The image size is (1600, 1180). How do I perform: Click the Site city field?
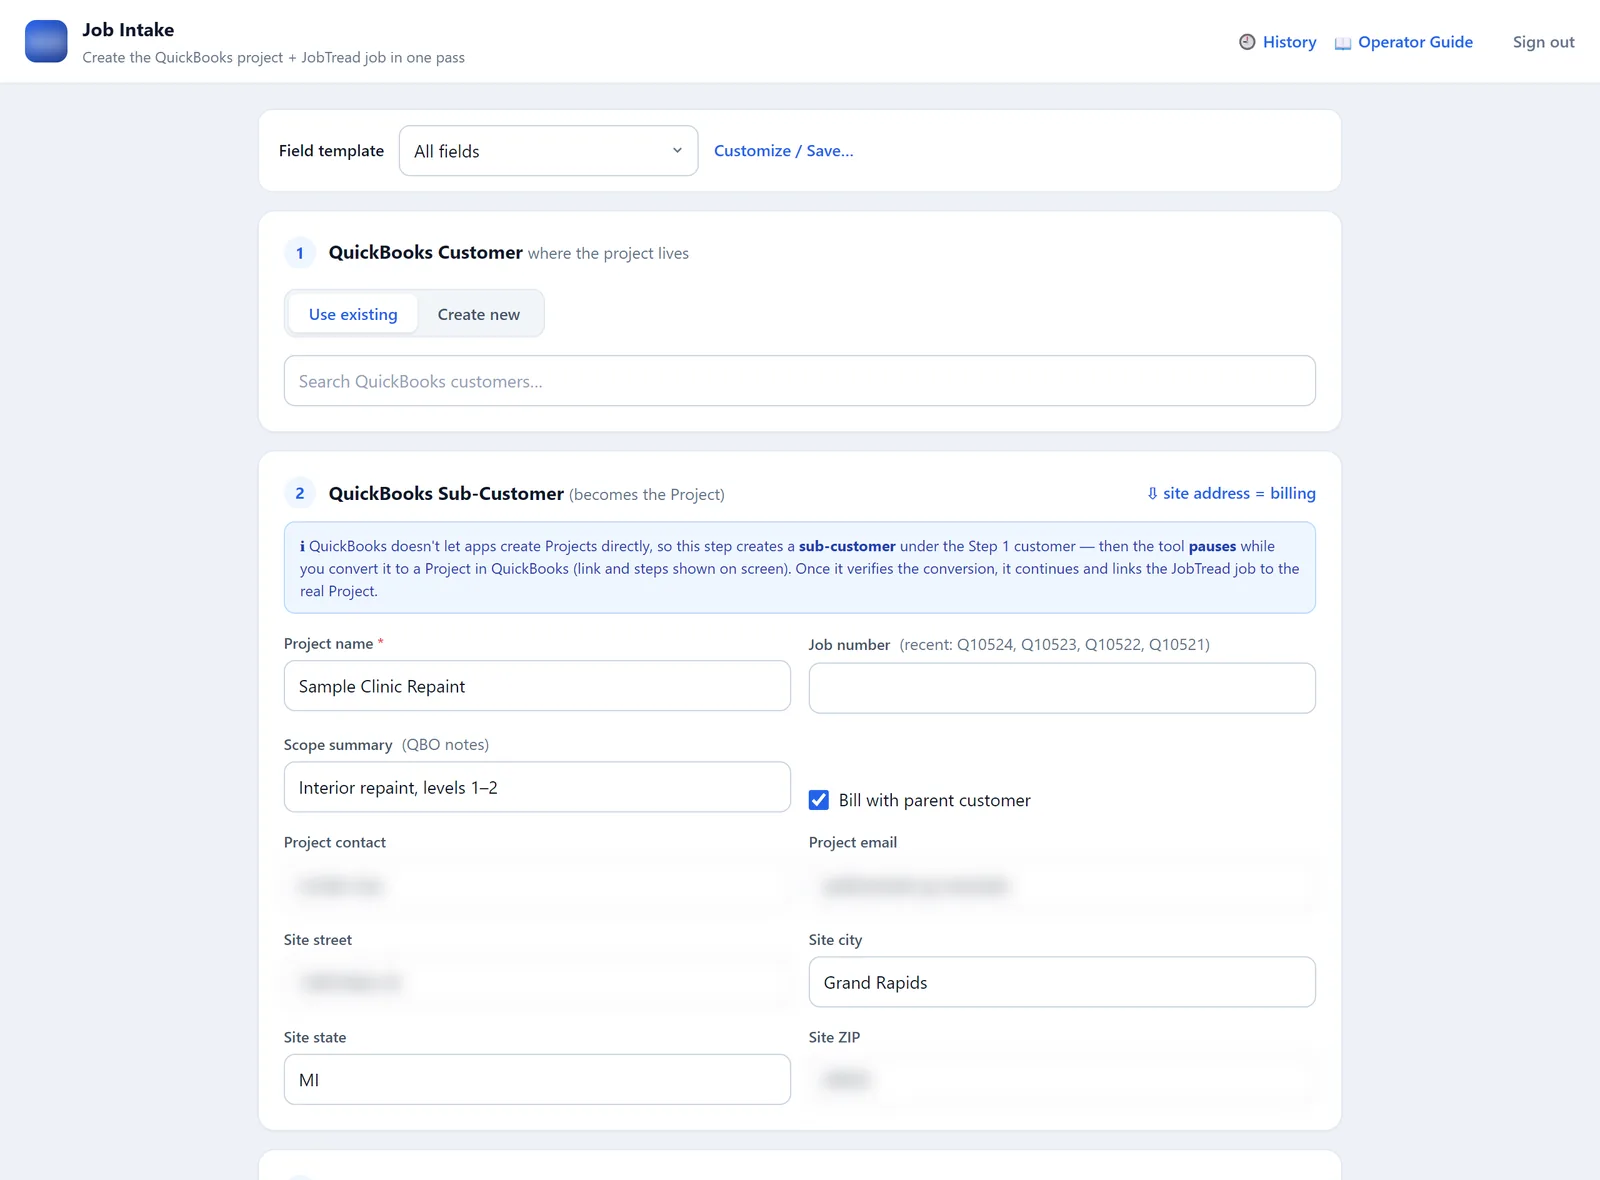1062,982
